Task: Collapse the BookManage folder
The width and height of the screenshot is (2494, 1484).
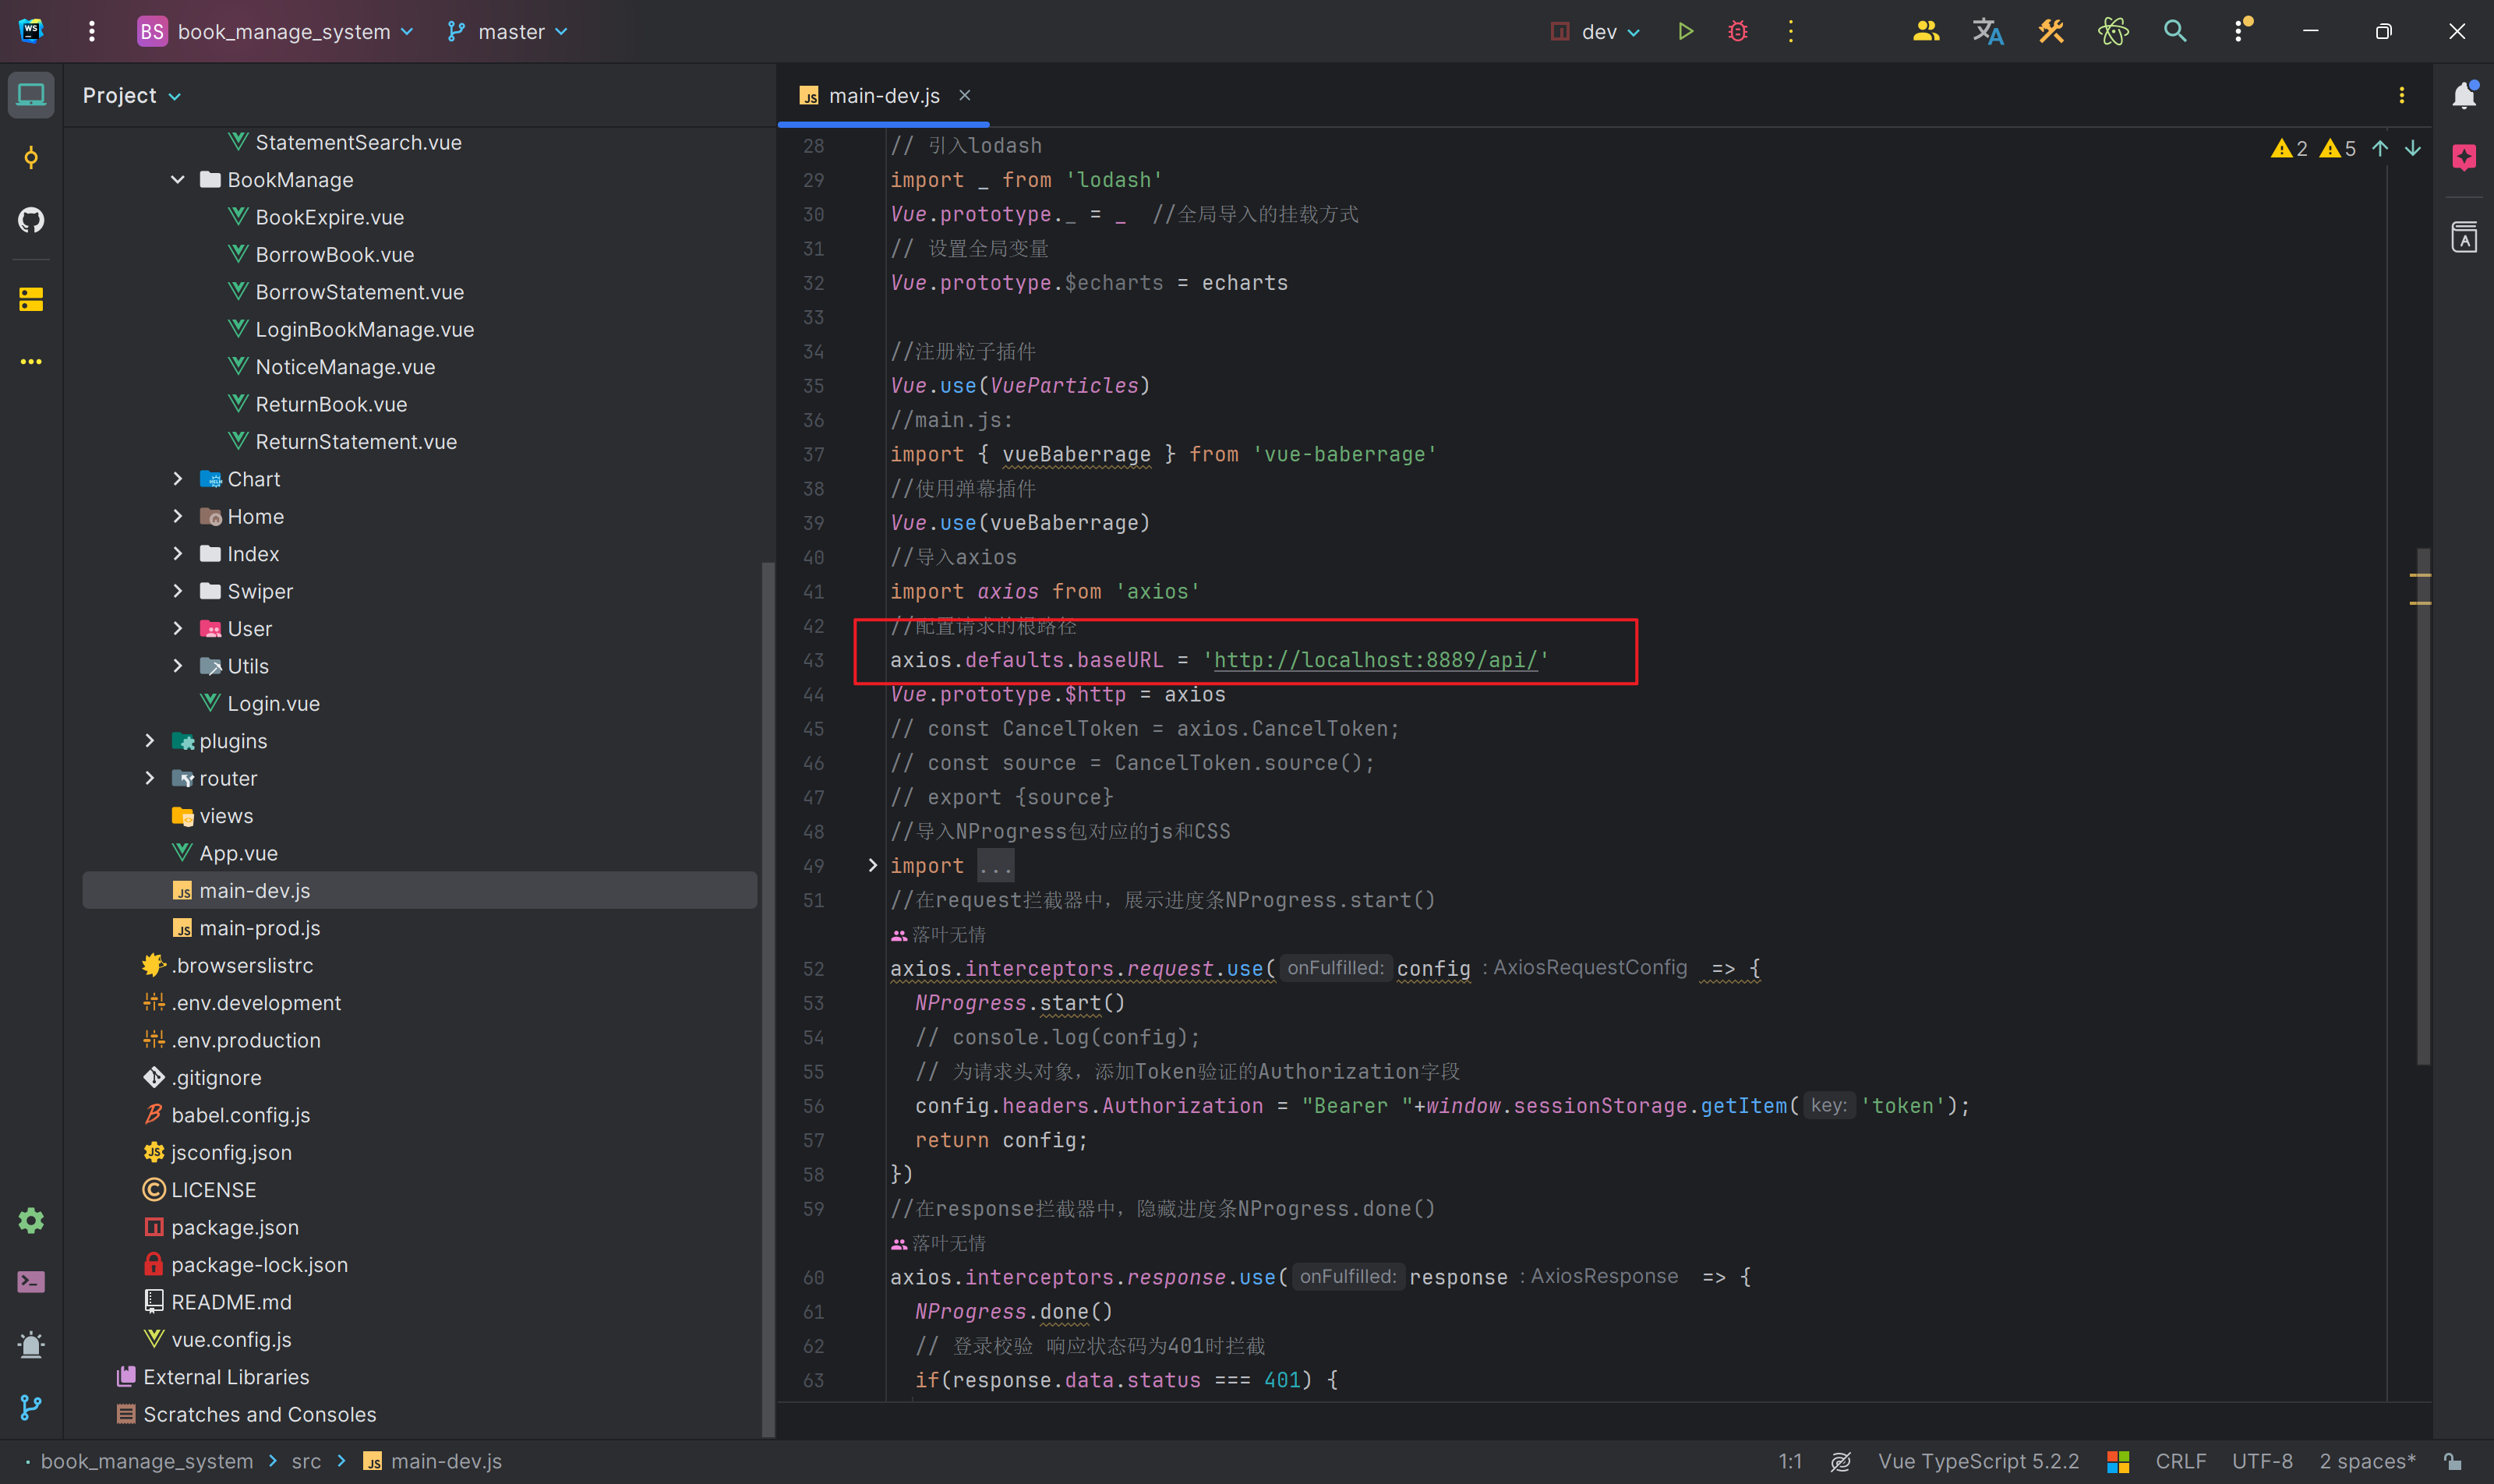Action: pyautogui.click(x=178, y=180)
